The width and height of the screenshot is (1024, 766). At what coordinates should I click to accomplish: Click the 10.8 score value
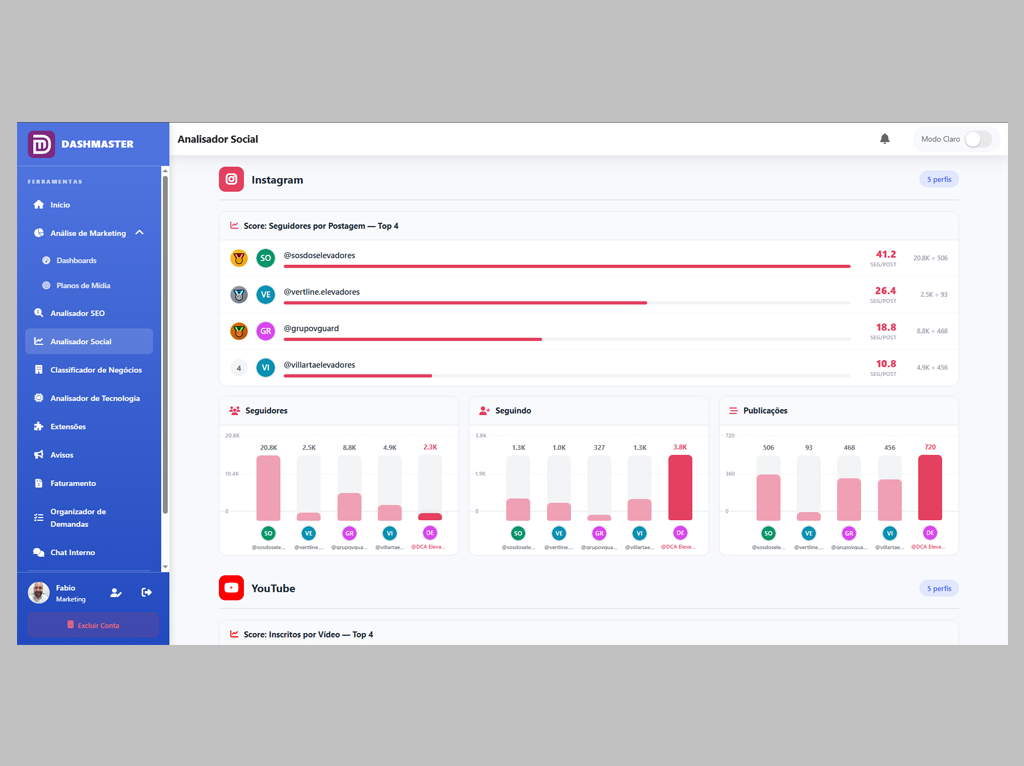[886, 364]
